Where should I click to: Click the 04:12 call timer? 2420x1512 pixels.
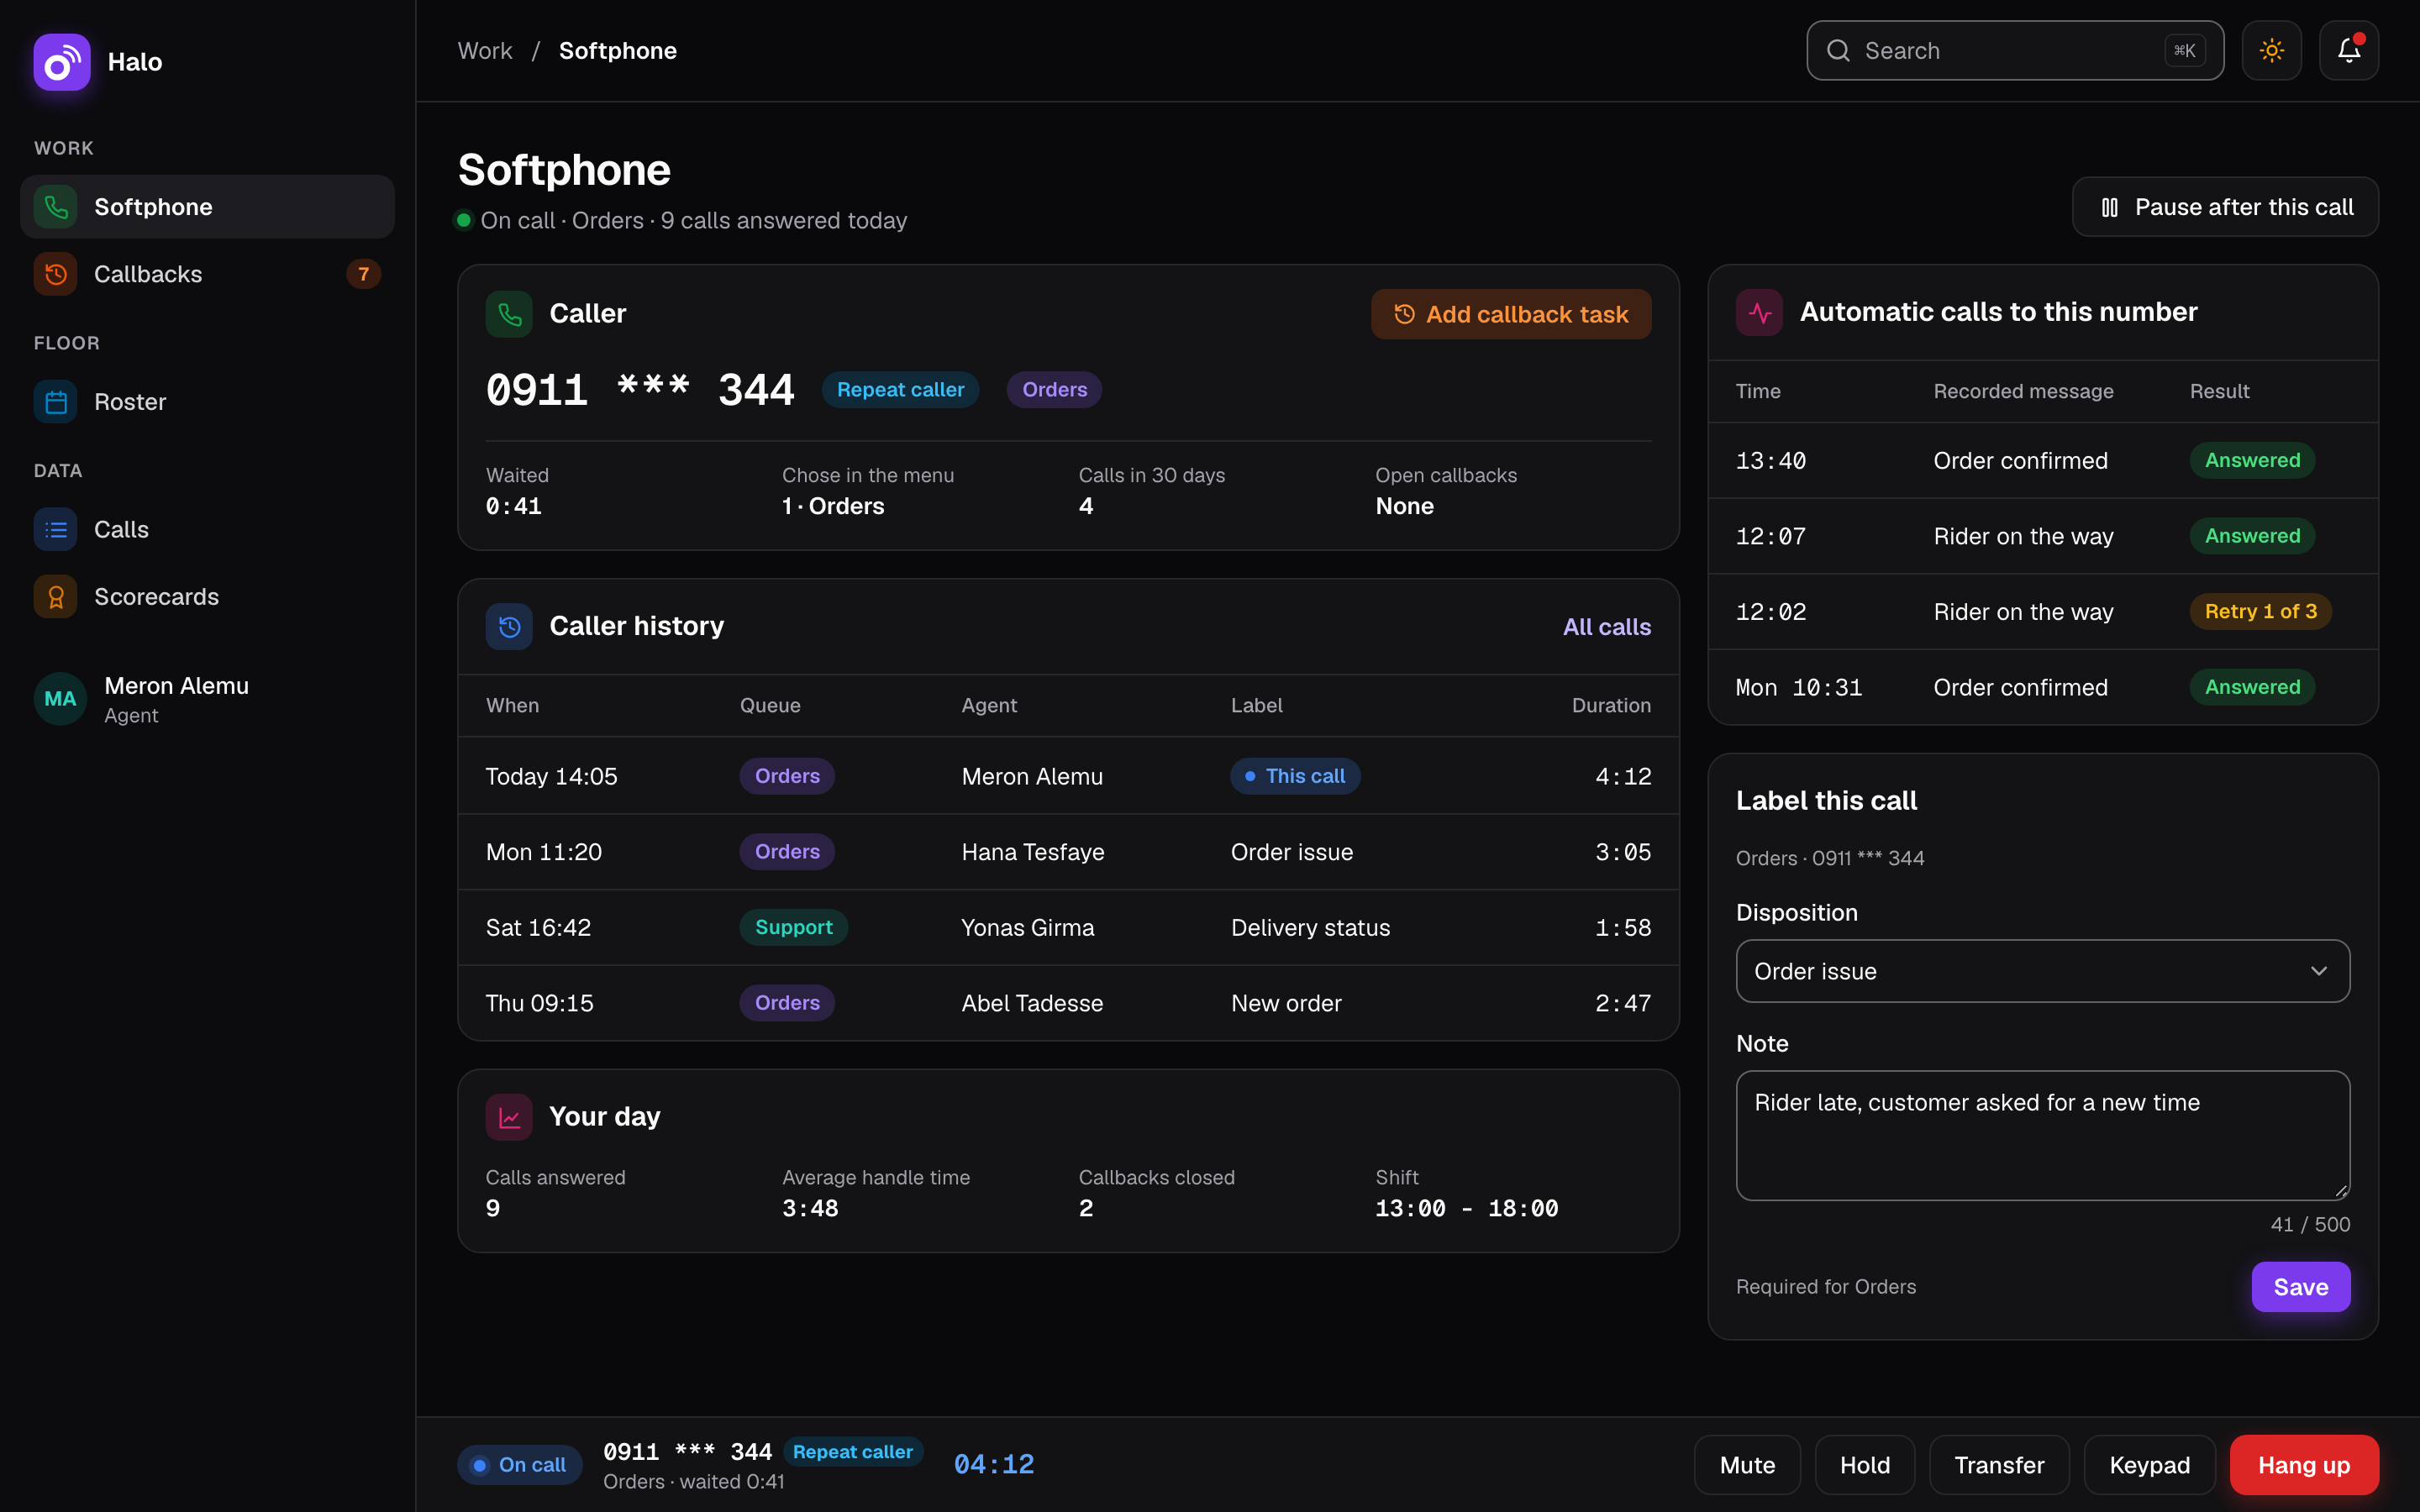(x=994, y=1465)
